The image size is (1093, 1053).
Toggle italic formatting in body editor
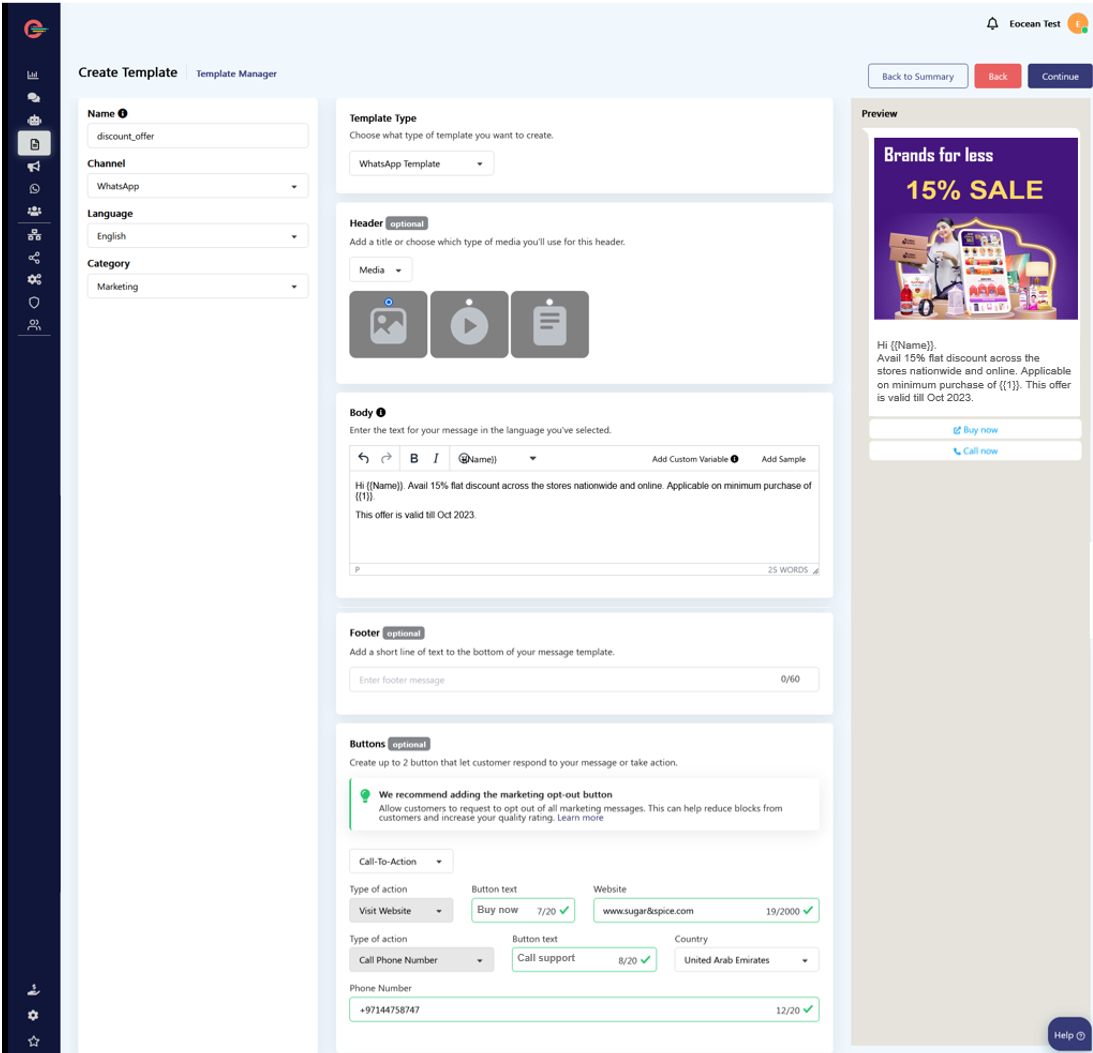coord(436,459)
